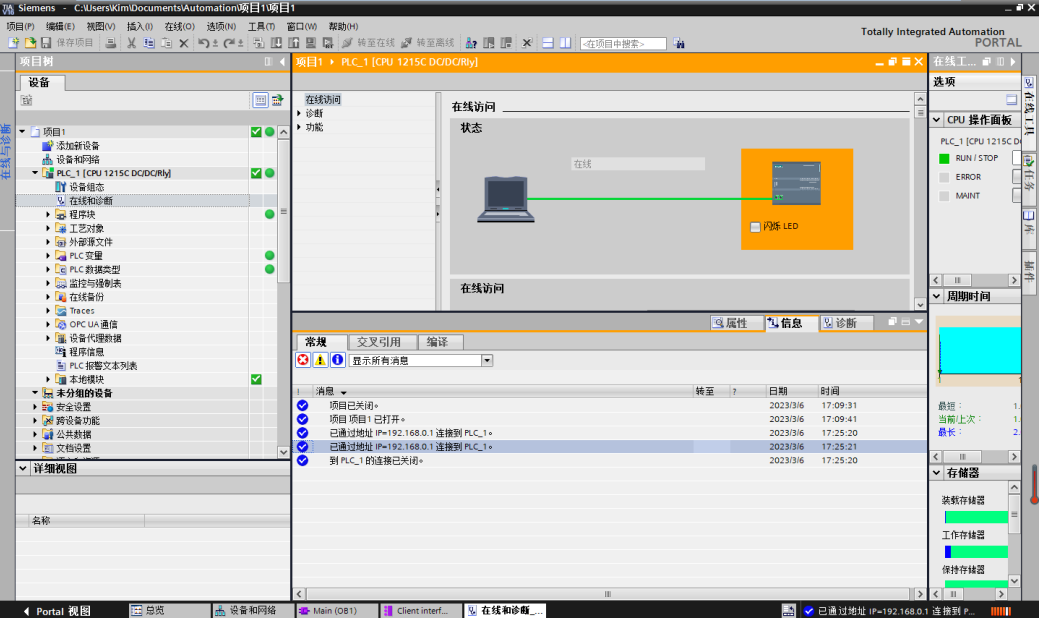This screenshot has width=1039, height=618.
Task: Toggle the error messages filter icon
Action: click(301, 359)
